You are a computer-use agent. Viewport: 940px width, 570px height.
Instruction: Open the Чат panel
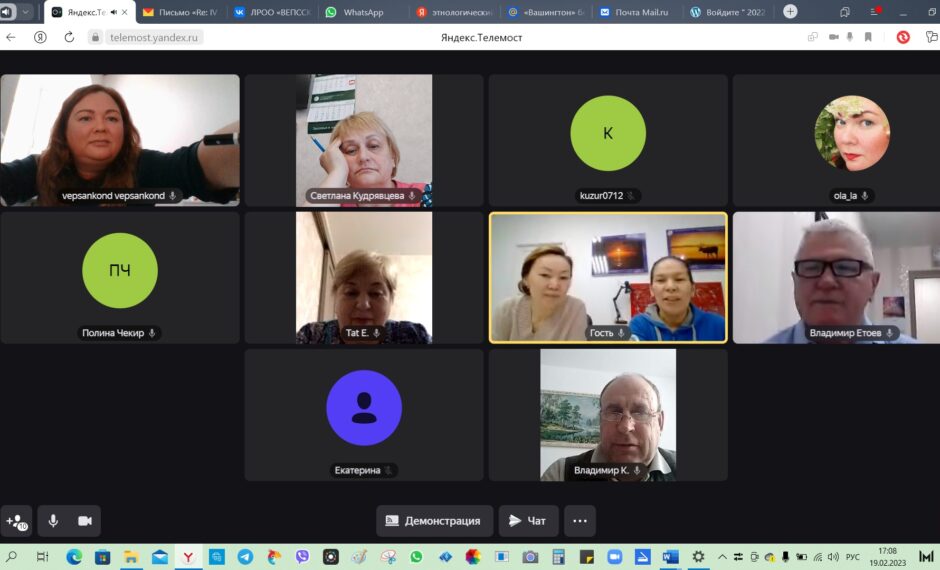[528, 521]
